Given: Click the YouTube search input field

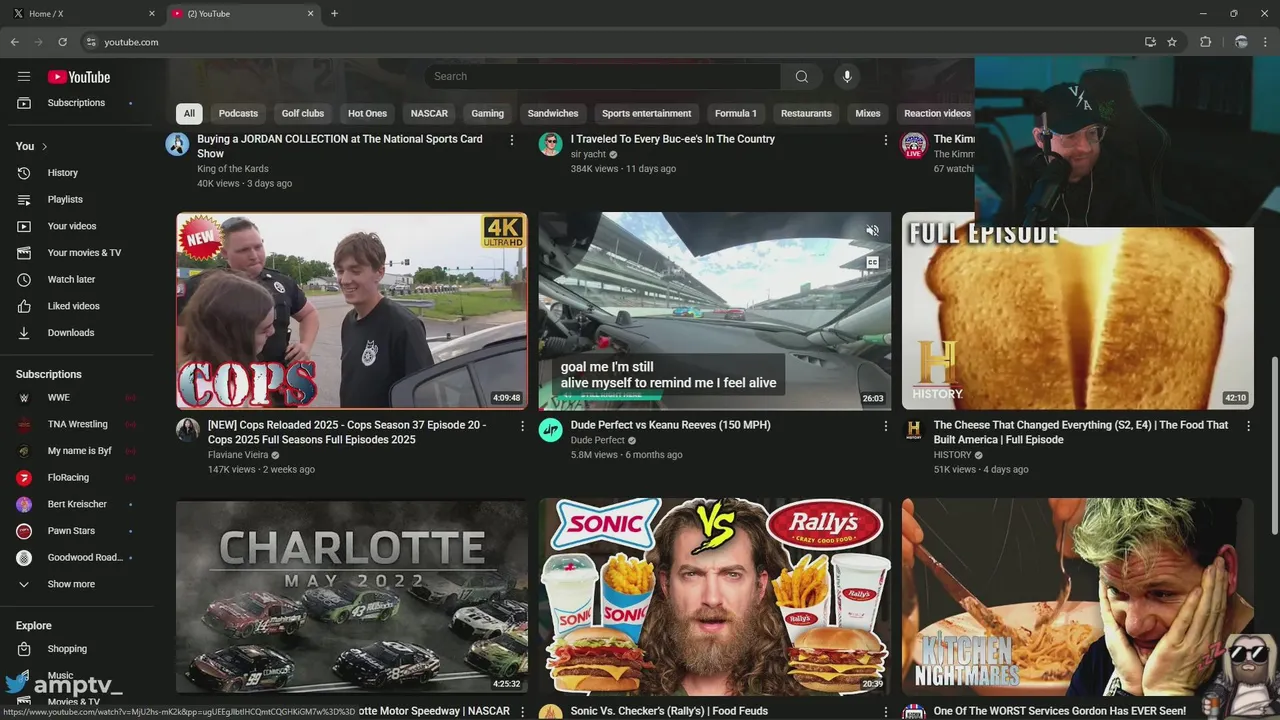Looking at the screenshot, I should (x=603, y=77).
